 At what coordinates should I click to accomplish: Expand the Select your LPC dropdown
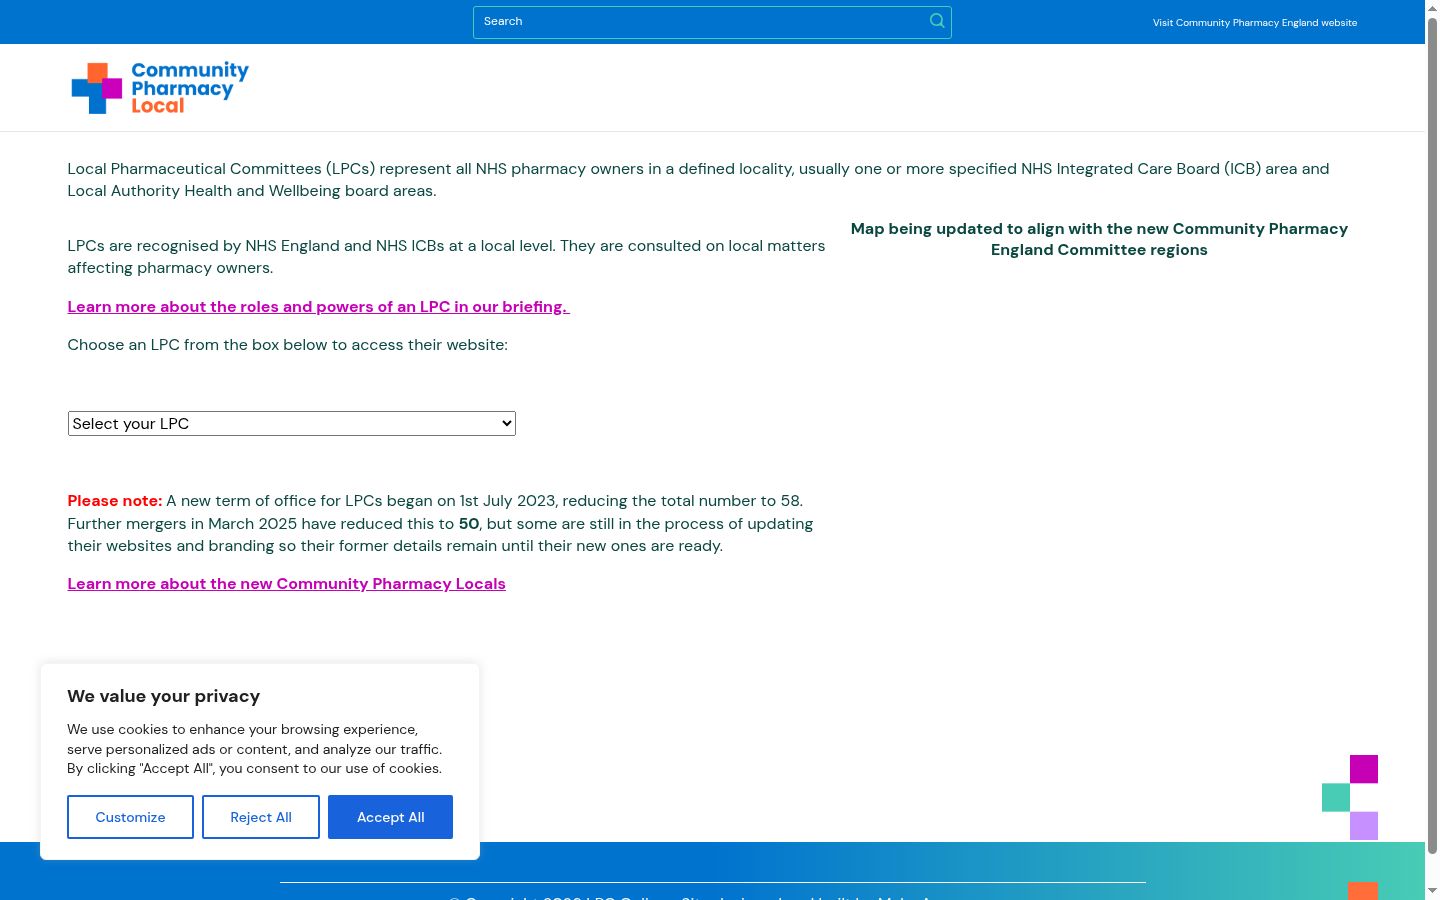pos(292,424)
